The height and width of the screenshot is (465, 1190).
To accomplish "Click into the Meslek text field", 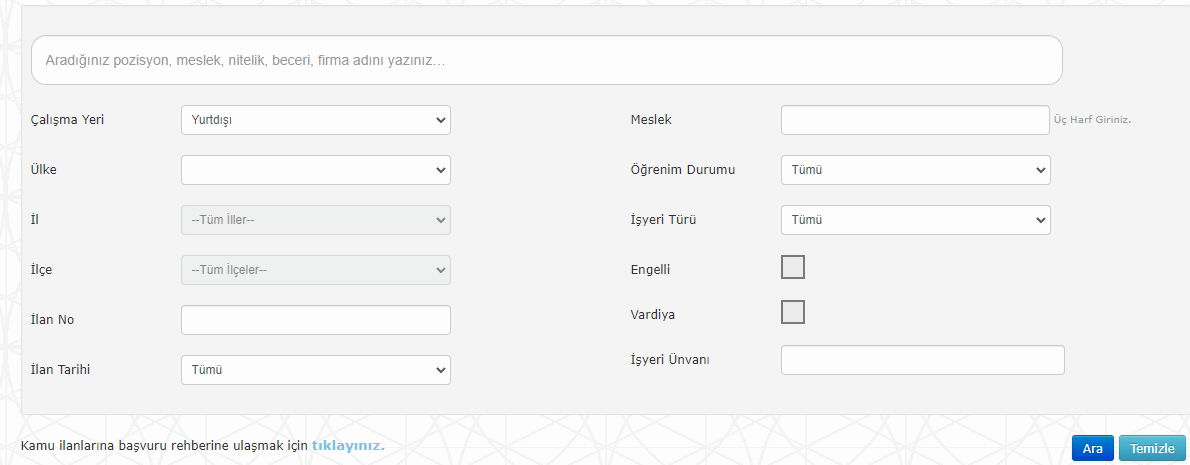I will point(915,120).
